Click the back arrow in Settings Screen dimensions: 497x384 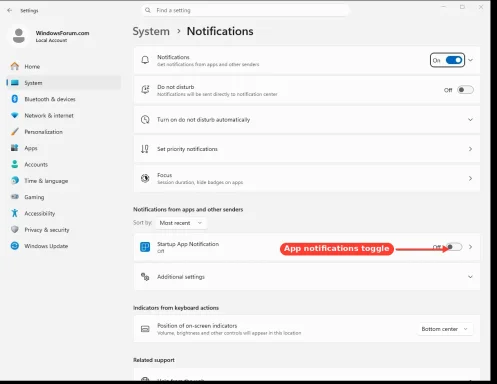[x=9, y=10]
